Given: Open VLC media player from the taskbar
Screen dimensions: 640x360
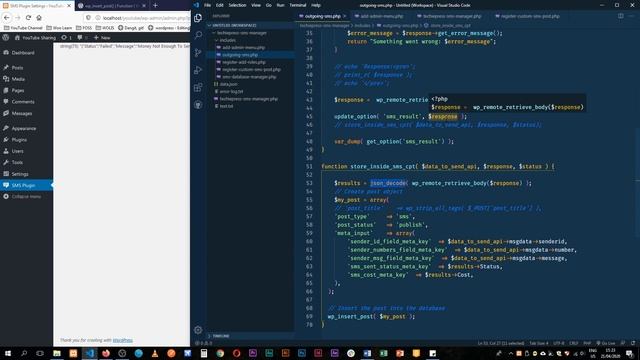Looking at the screenshot, I should coord(155,353).
